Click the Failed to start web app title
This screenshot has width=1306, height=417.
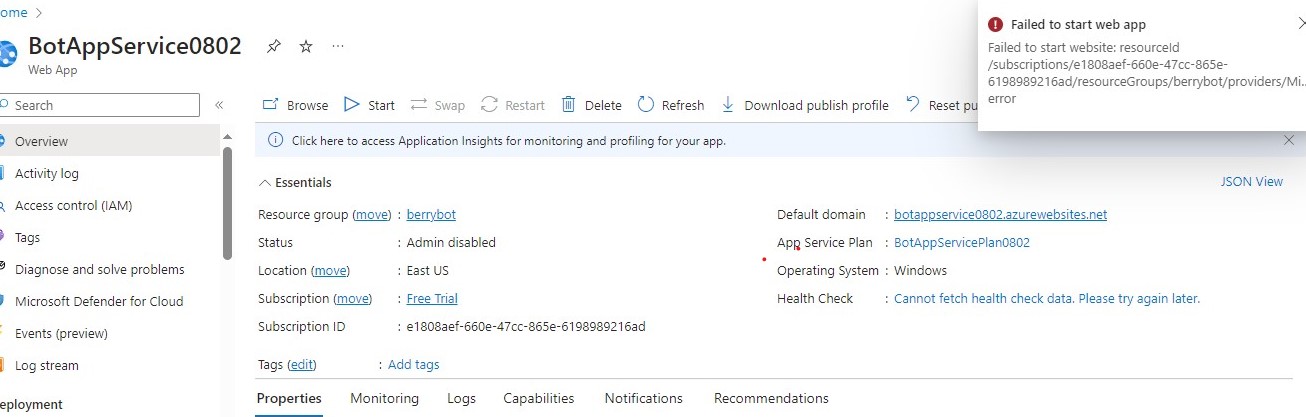[x=1078, y=25]
